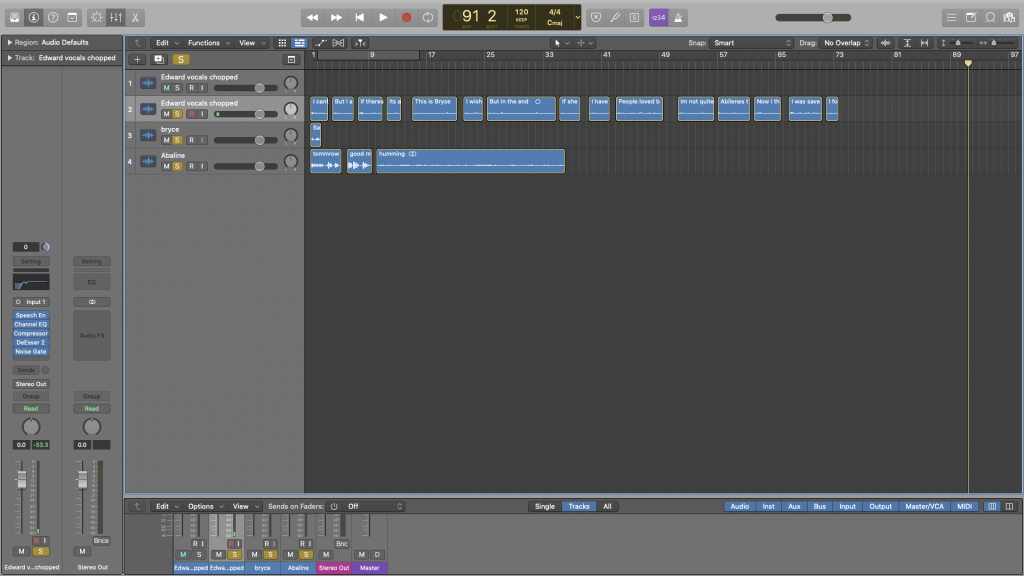Select the humming region

(470, 161)
